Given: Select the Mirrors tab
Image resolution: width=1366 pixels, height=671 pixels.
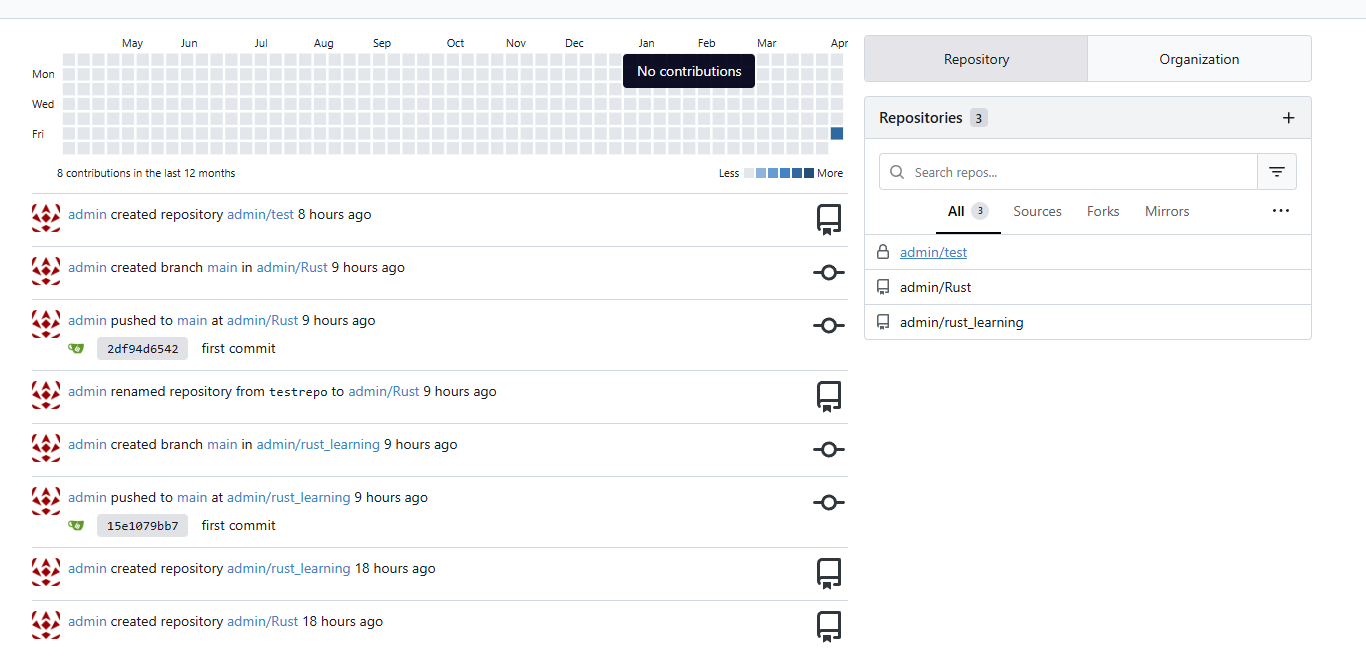Looking at the screenshot, I should [1167, 211].
